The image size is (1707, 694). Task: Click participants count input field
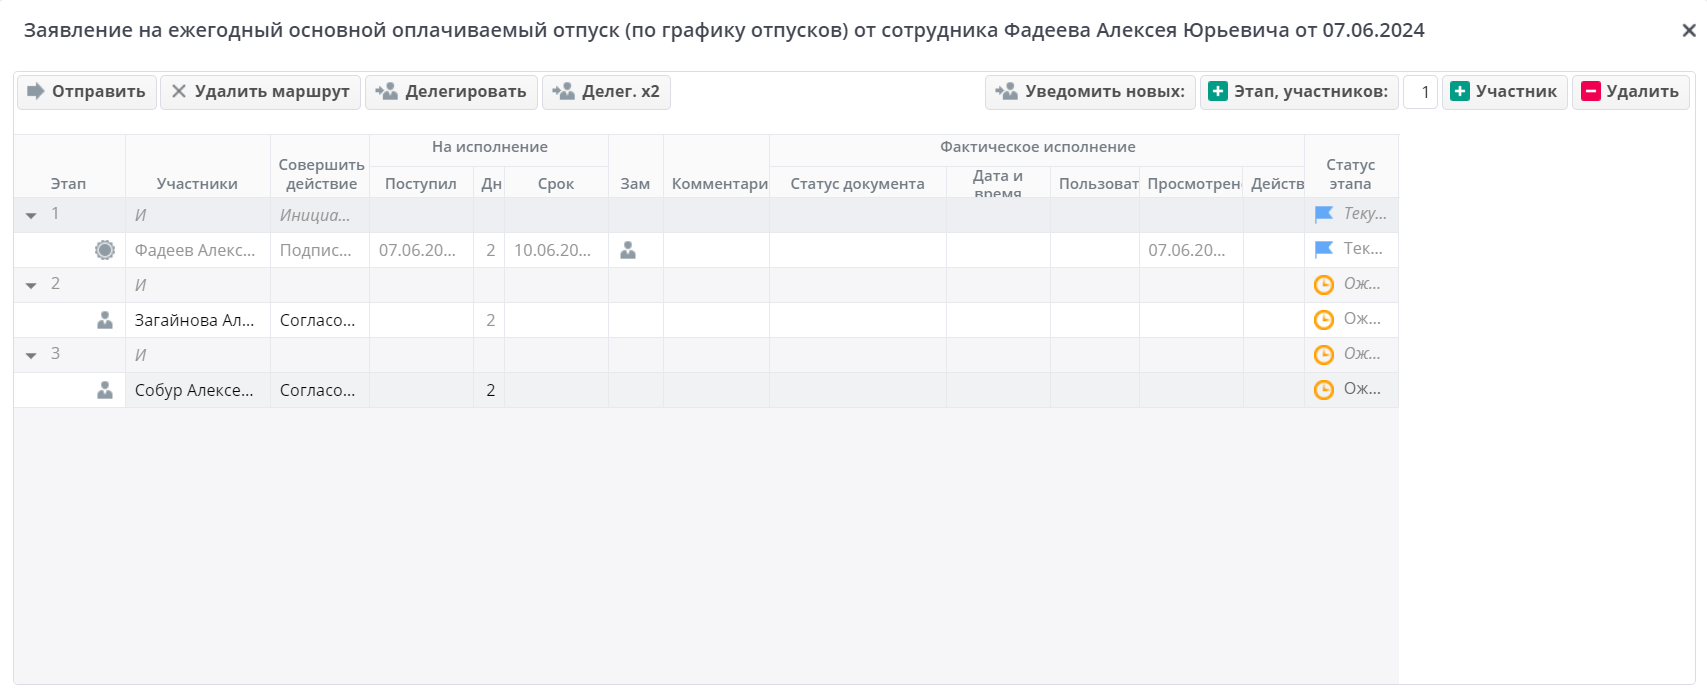tap(1421, 92)
